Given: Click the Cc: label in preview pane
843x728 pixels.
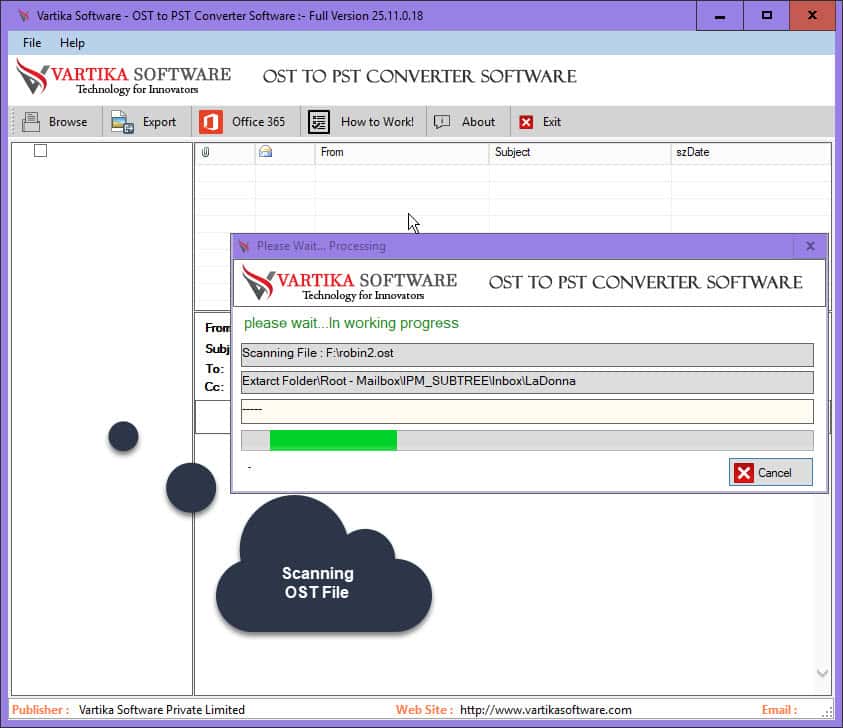Looking at the screenshot, I should click(x=214, y=387).
